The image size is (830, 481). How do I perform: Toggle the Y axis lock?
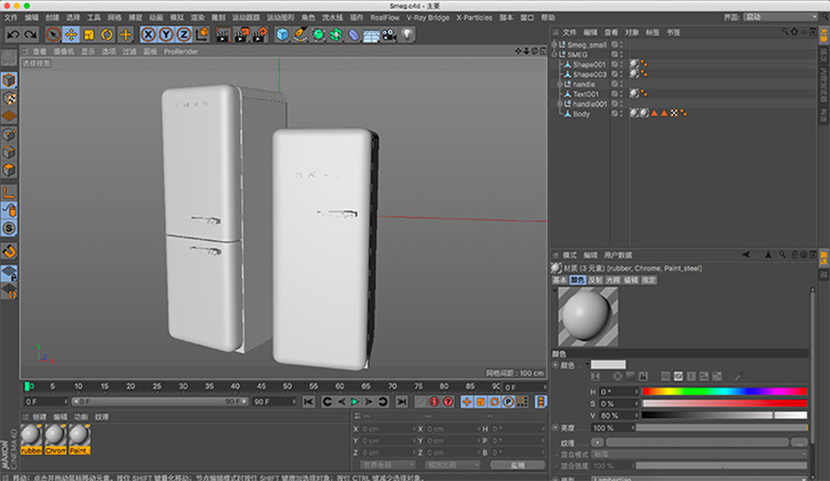166,35
